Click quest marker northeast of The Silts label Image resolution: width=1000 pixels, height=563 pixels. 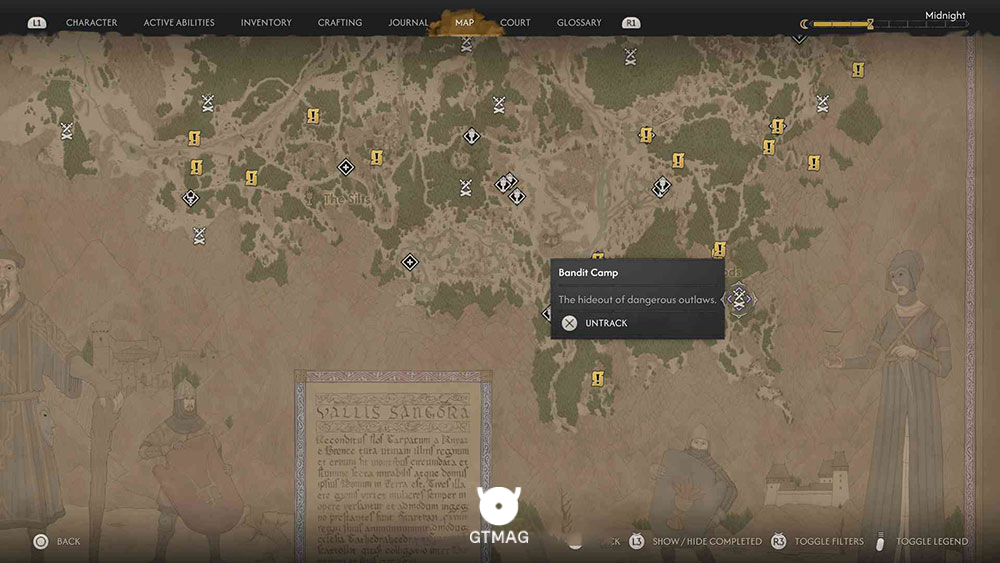pos(376,157)
